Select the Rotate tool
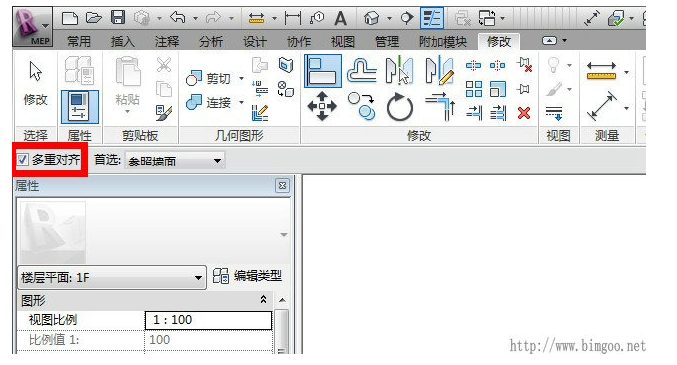 (x=400, y=107)
